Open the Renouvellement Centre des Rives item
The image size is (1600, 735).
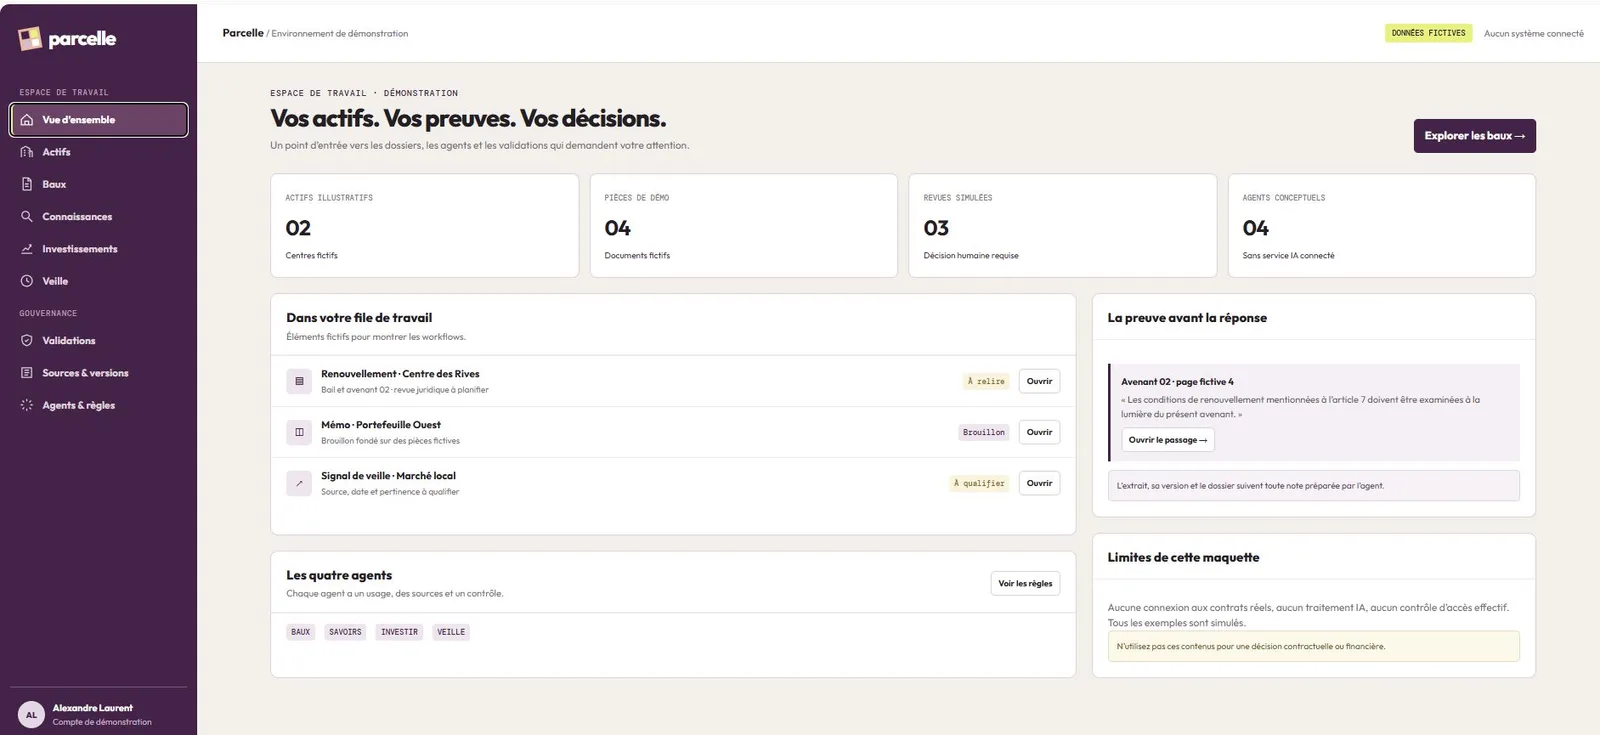pos(1039,381)
